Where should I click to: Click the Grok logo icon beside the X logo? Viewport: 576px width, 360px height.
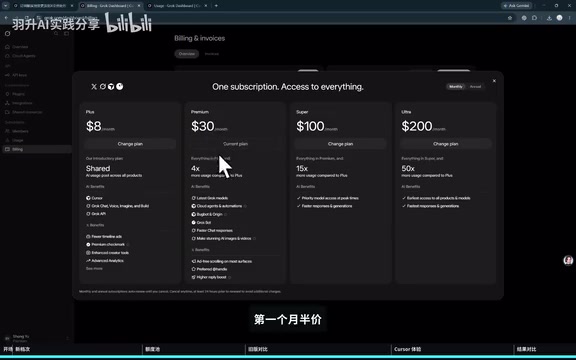[x=102, y=86]
